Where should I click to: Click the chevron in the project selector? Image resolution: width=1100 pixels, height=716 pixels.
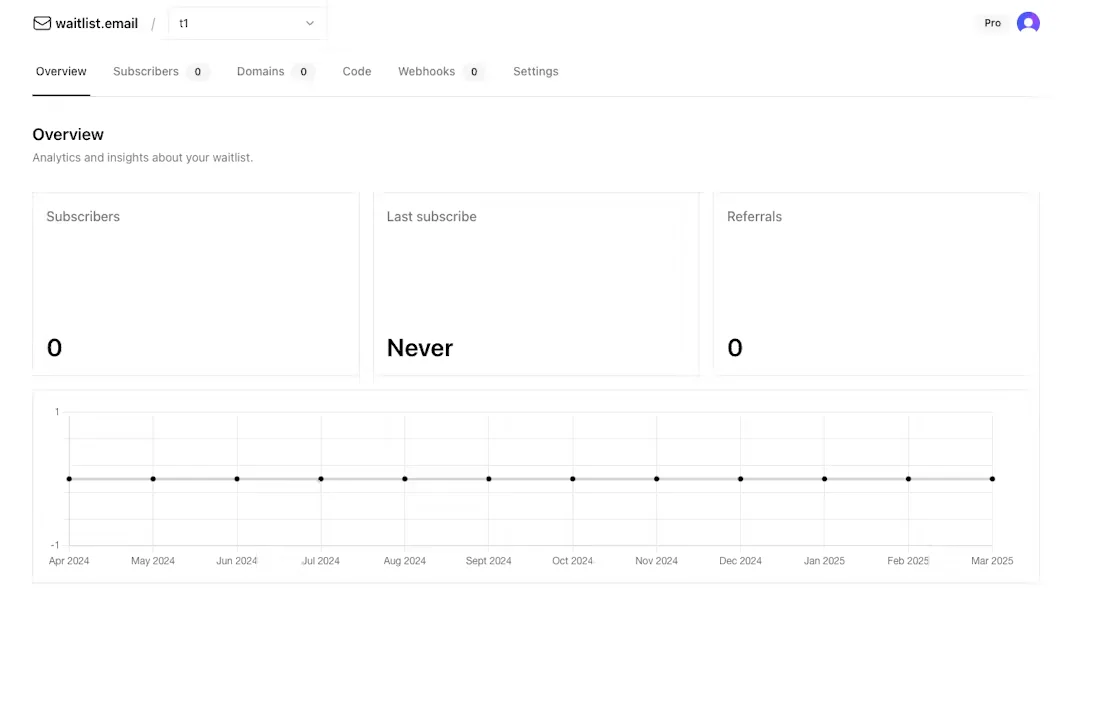(310, 22)
